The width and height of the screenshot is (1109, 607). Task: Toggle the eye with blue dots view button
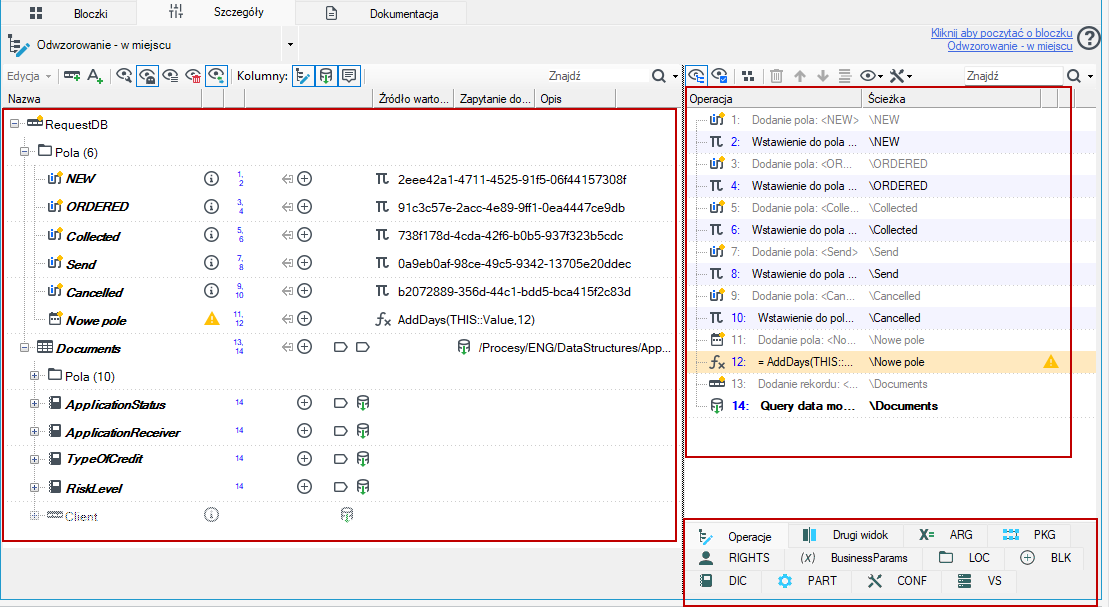click(x=216, y=76)
